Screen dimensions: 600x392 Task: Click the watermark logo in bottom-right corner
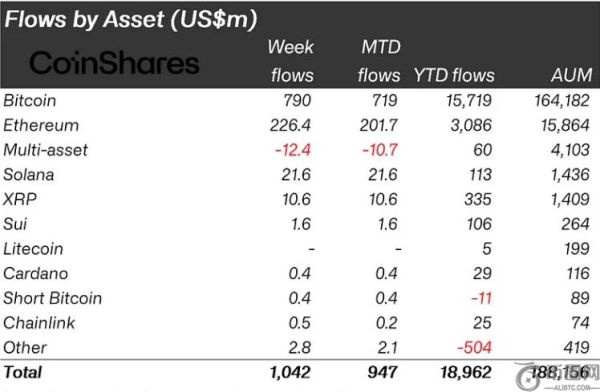click(x=557, y=377)
